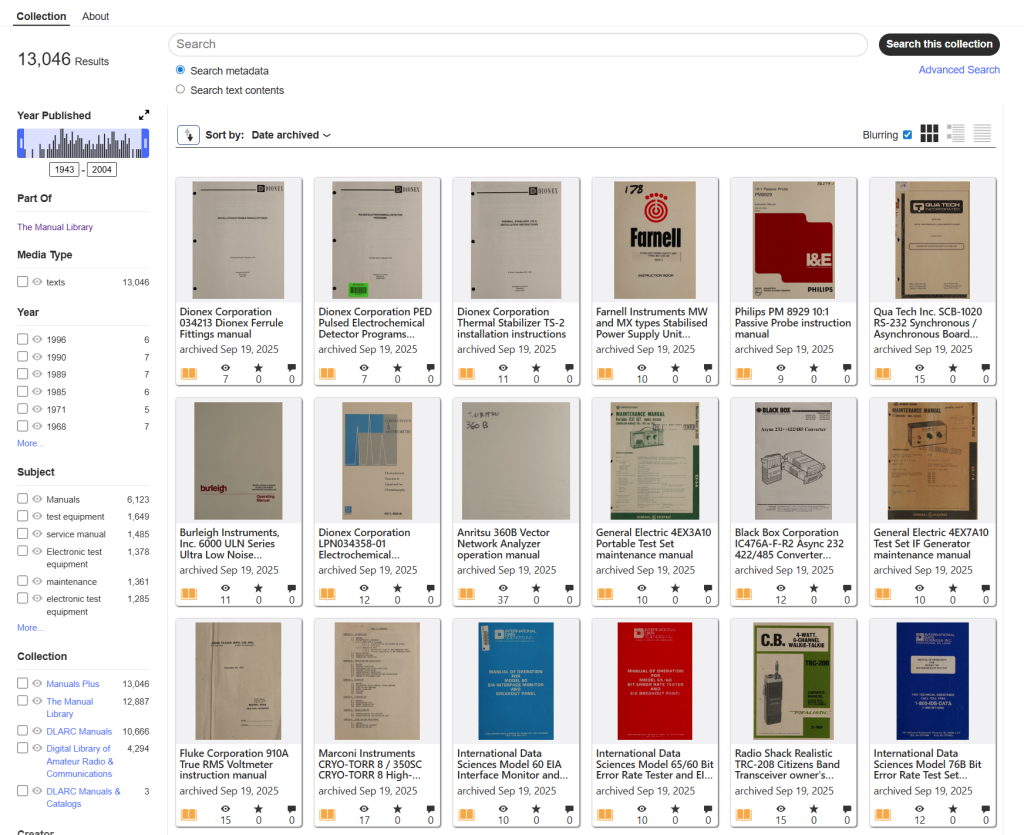The image size is (1024, 835).
Task: Click views eye on Fluke Corporation 910A card
Action: [225, 809]
